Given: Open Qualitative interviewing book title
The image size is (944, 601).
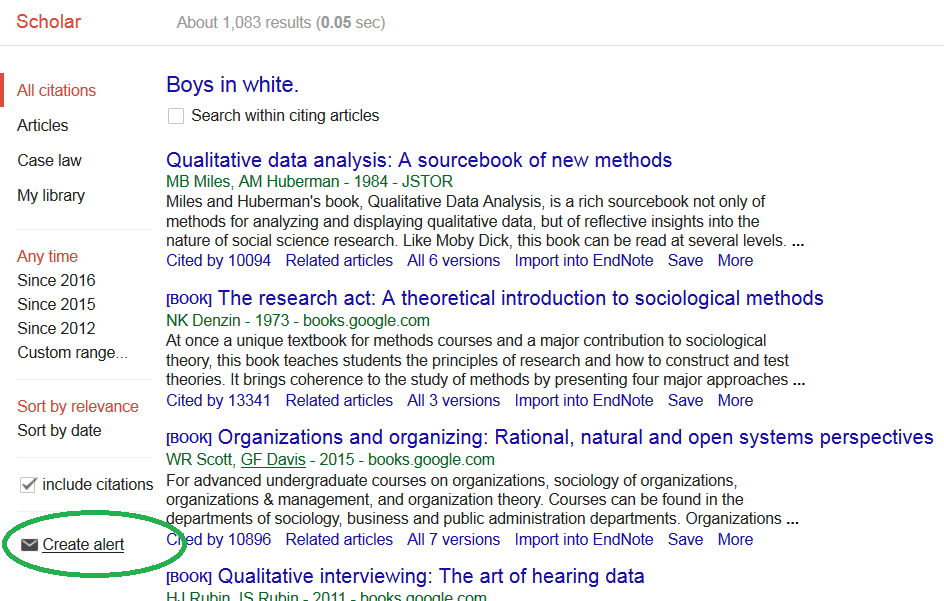Looking at the screenshot, I should coord(431,576).
